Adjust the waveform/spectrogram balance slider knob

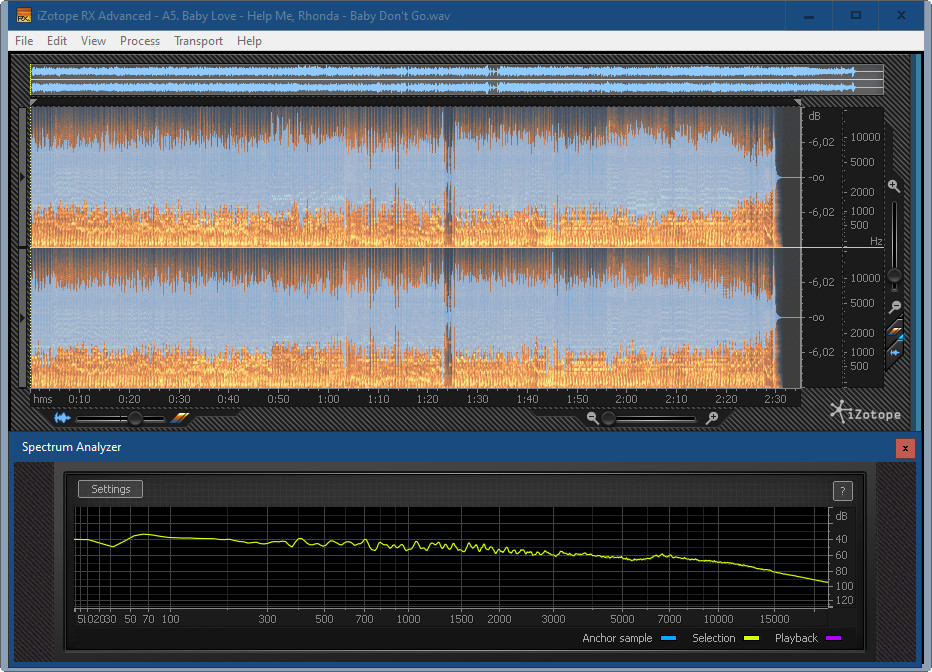click(x=136, y=419)
